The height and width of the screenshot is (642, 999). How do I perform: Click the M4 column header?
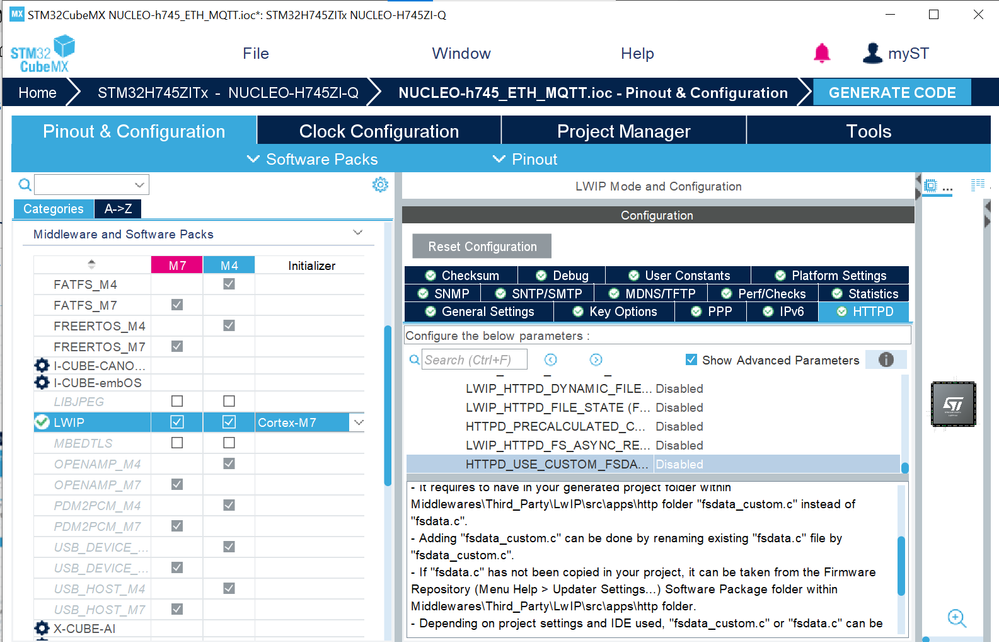[229, 265]
